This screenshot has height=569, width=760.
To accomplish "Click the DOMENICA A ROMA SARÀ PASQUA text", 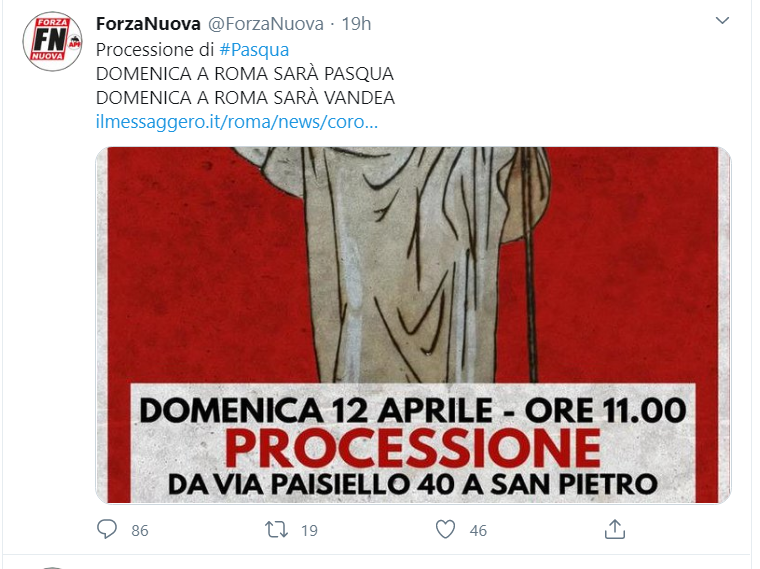I will click(x=245, y=74).
